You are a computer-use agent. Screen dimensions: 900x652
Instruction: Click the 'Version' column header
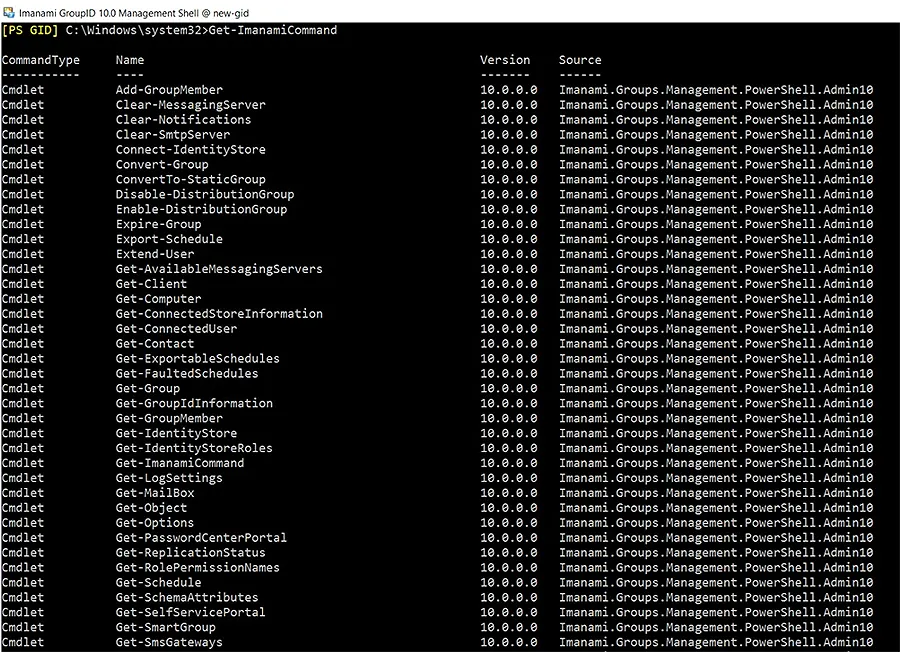505,60
